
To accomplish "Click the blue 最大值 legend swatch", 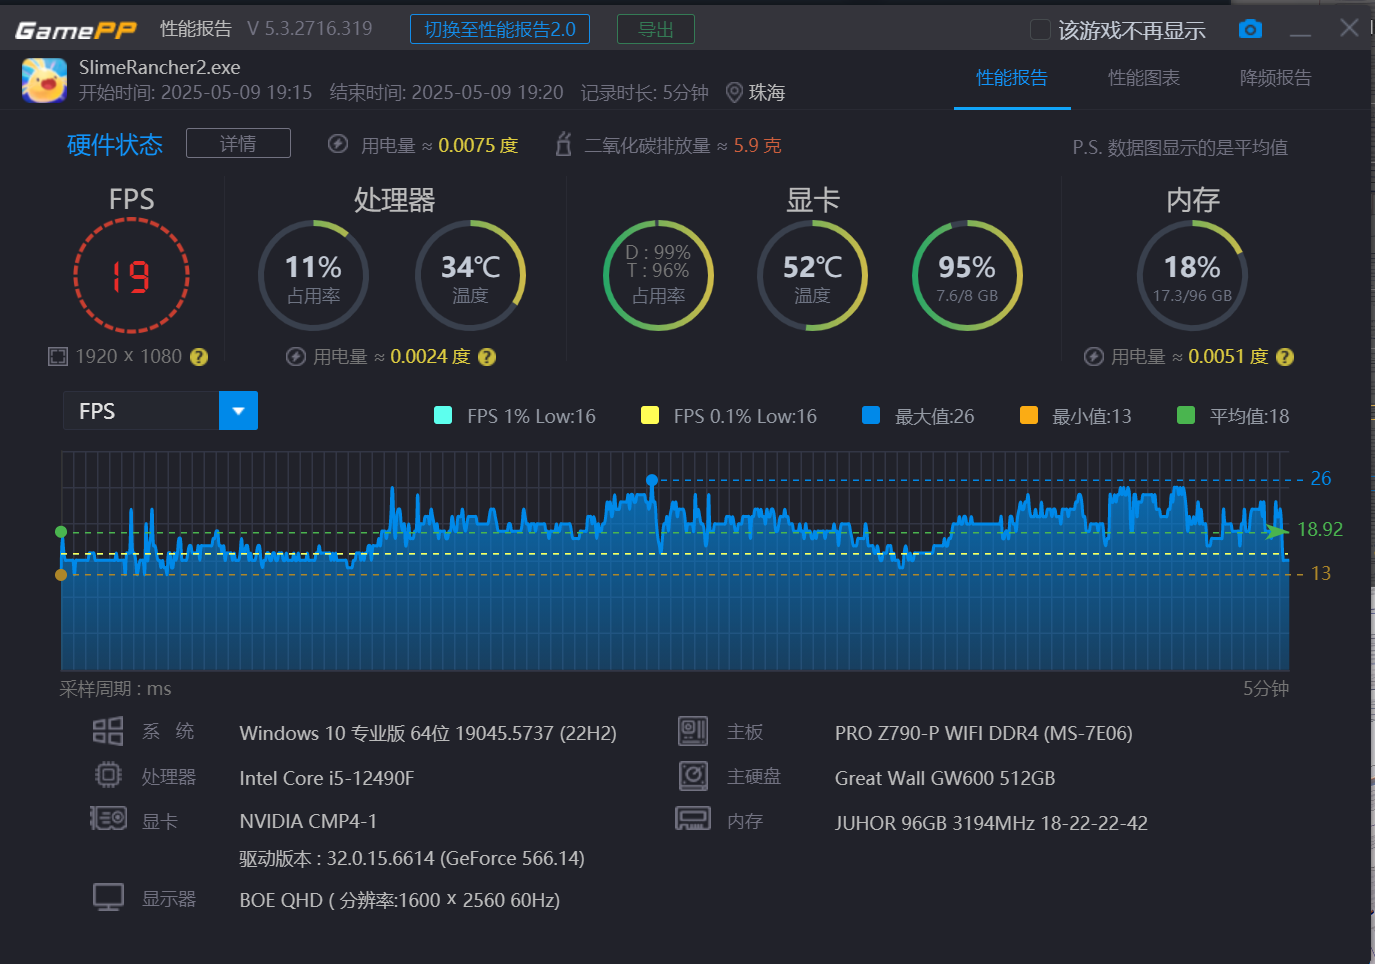I will (x=871, y=415).
